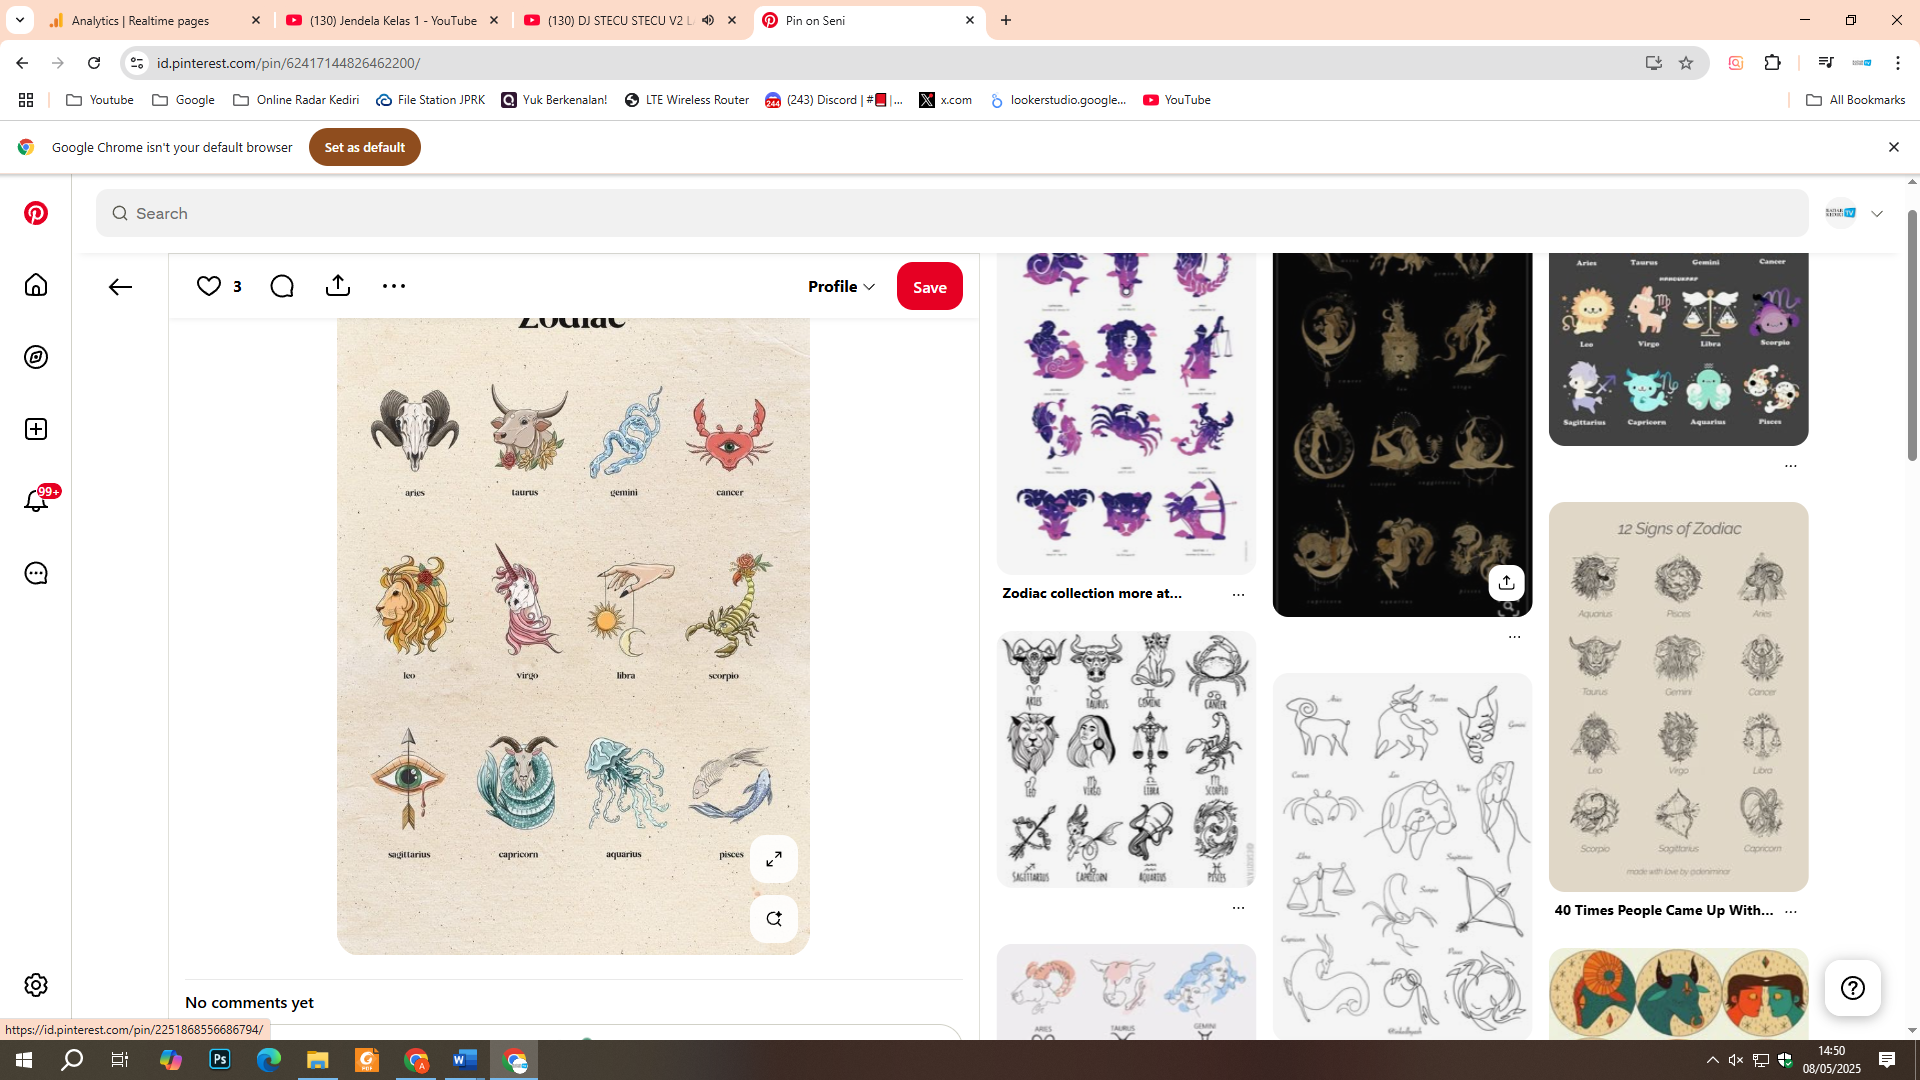1920x1080 pixels.
Task: Open the comment bubble icon
Action: (x=282, y=286)
